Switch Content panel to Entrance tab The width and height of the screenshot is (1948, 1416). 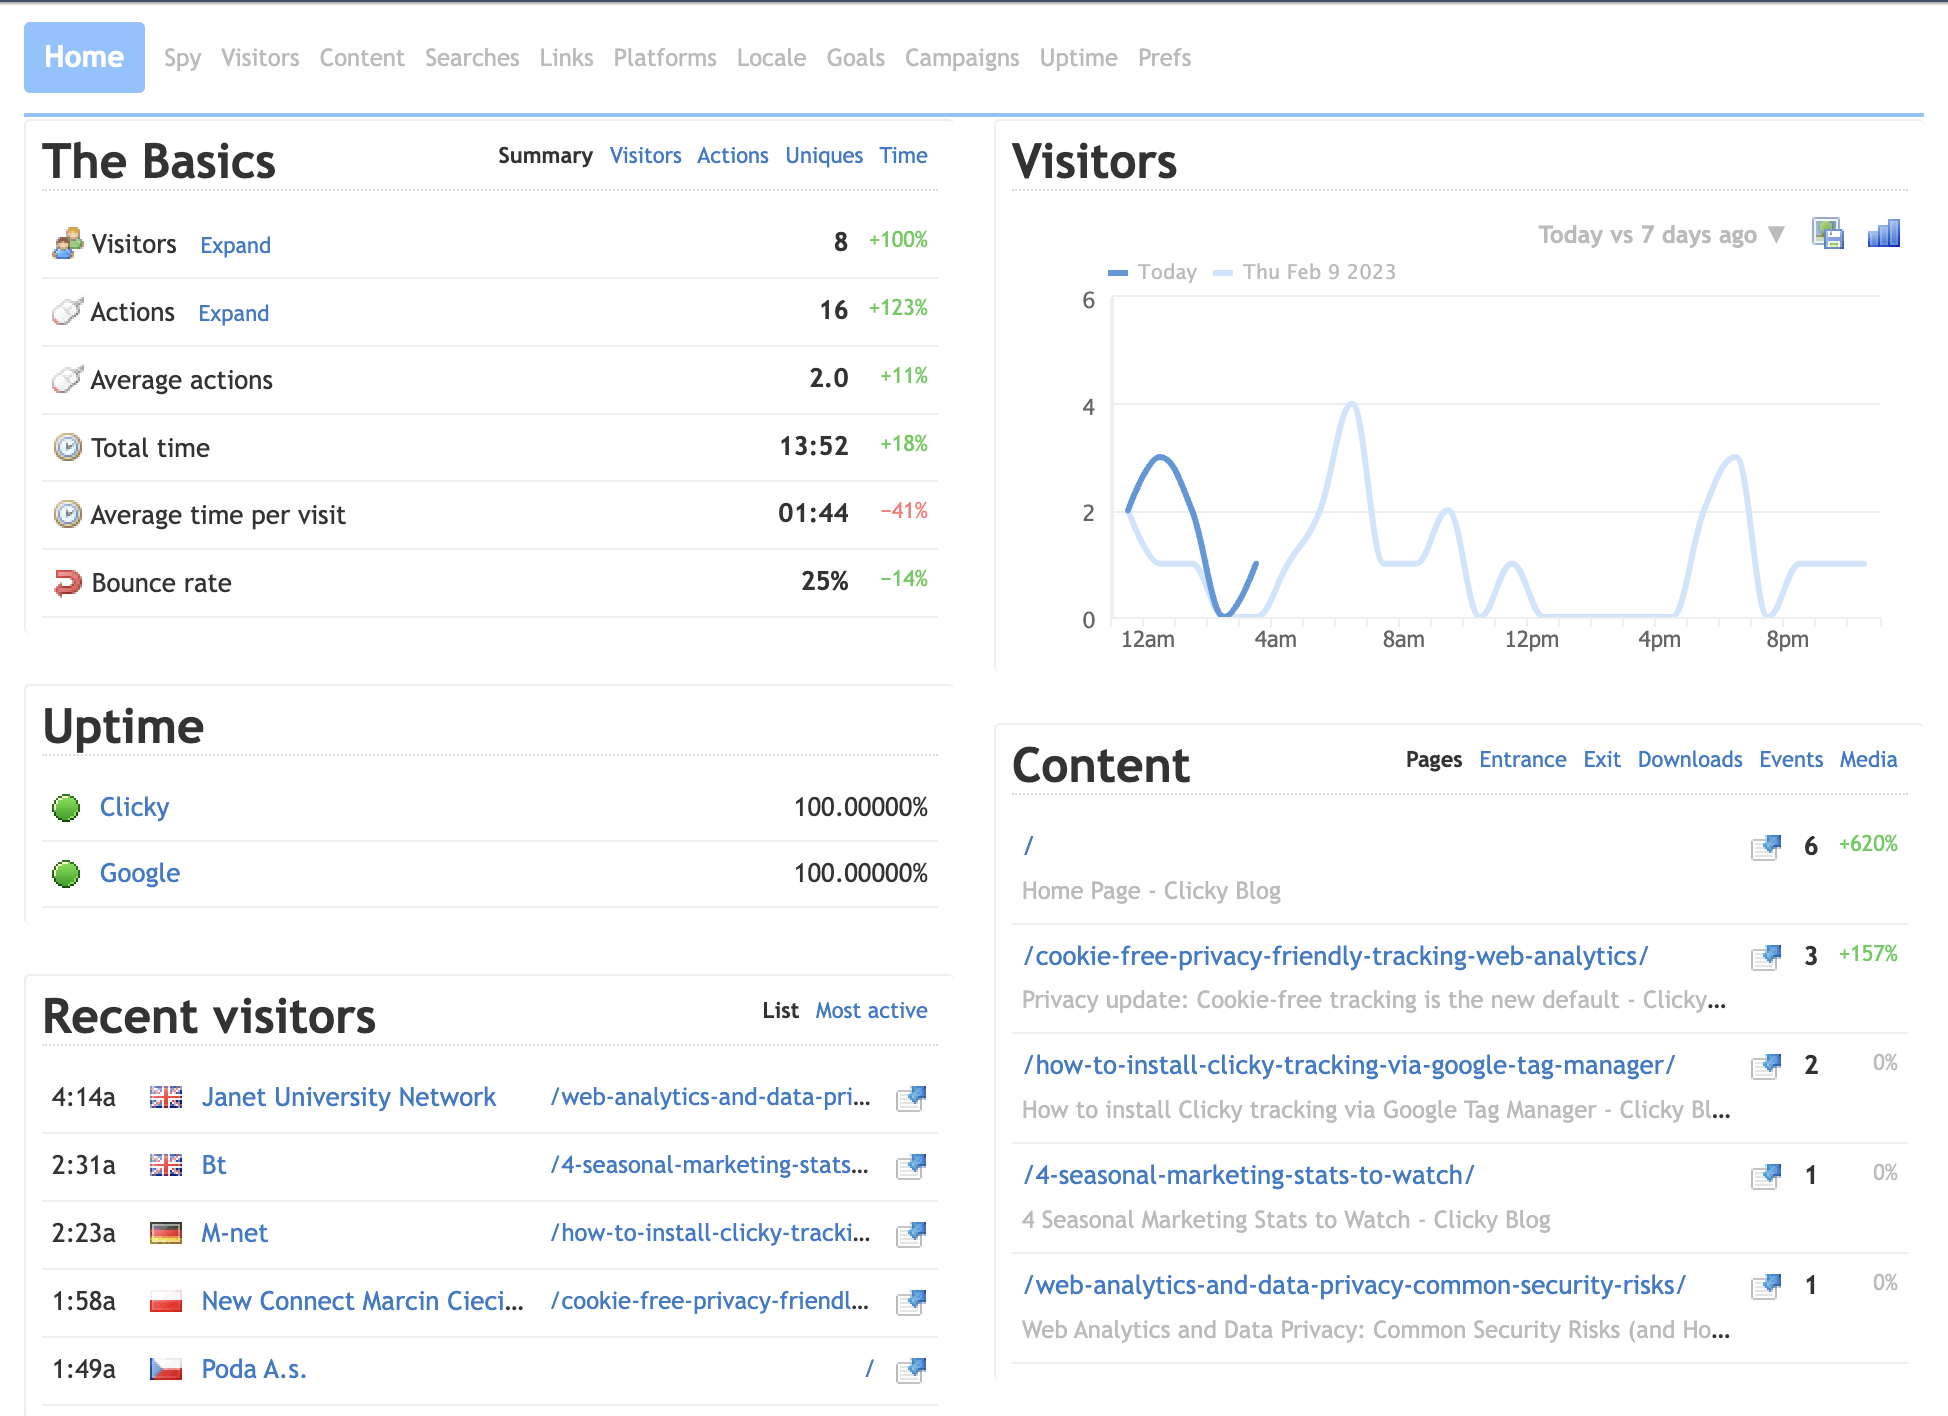point(1522,760)
